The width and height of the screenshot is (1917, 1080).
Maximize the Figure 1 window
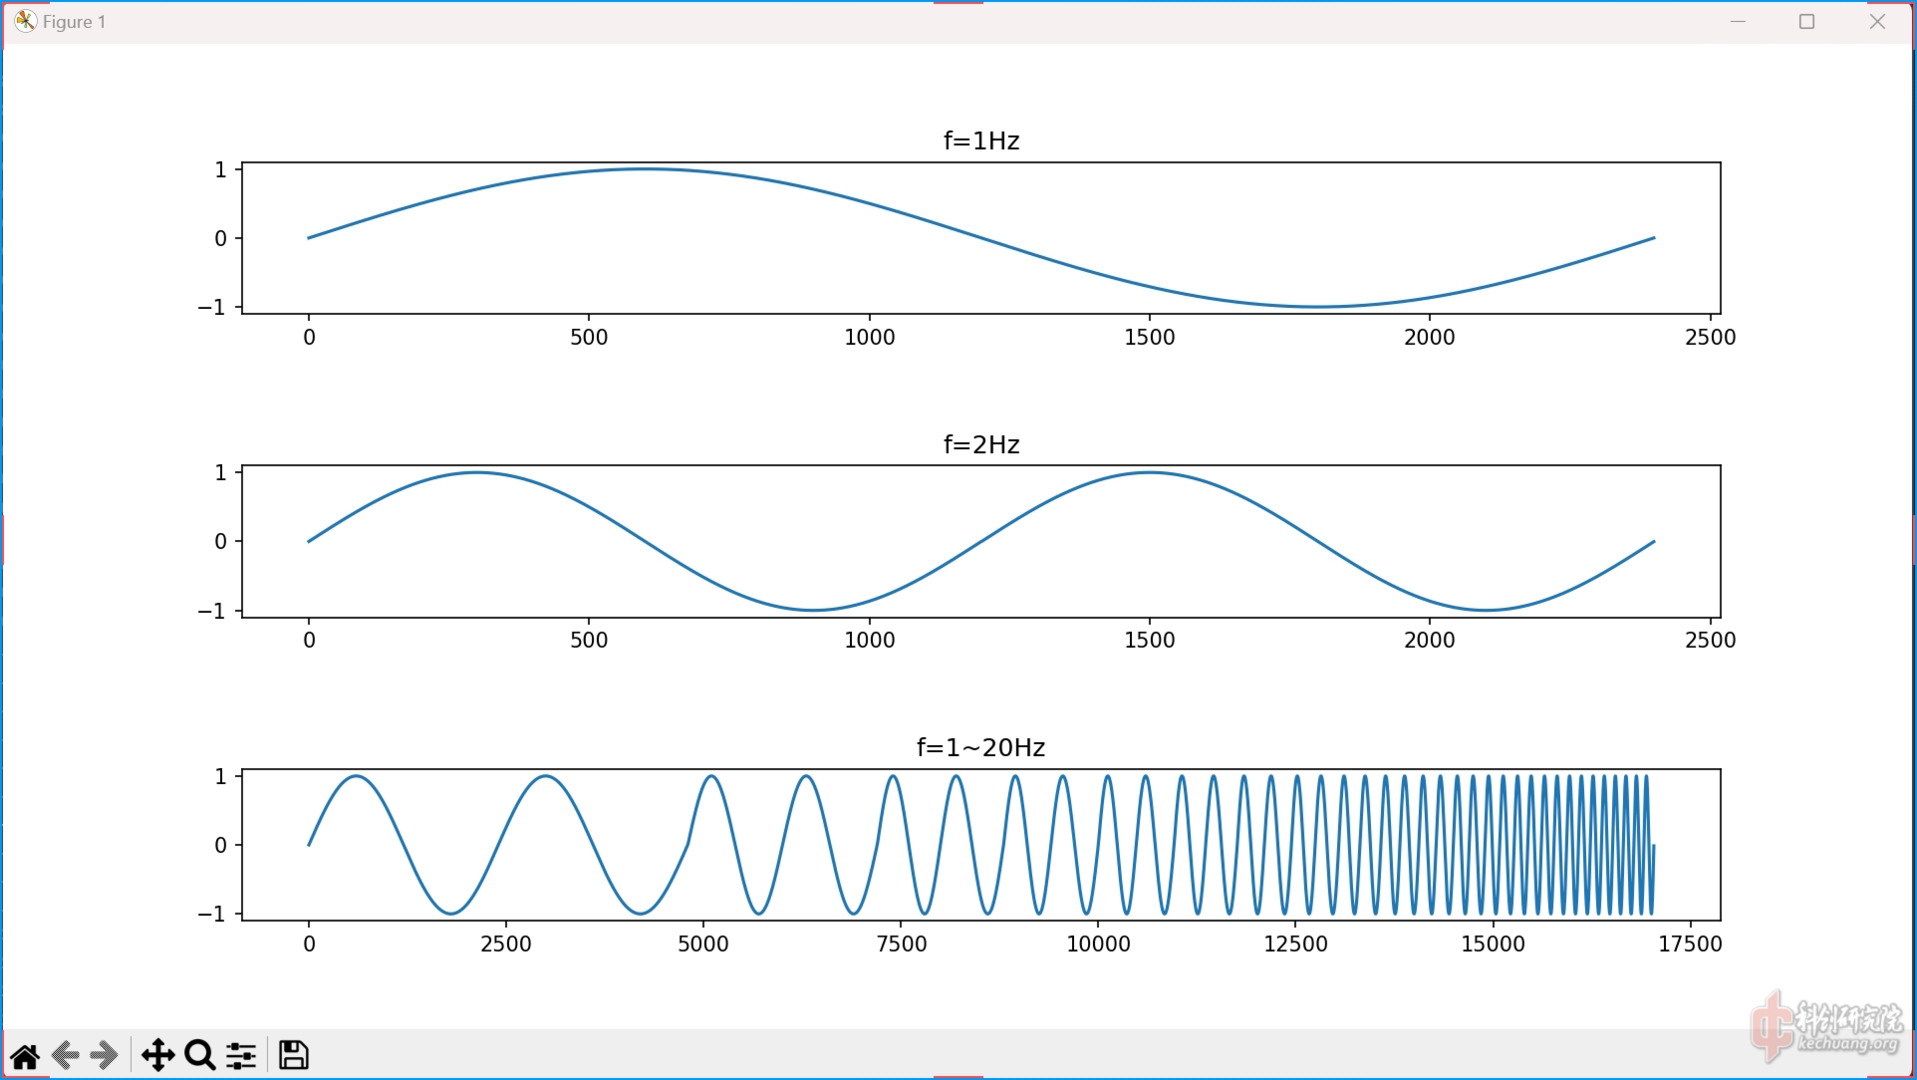click(1806, 21)
